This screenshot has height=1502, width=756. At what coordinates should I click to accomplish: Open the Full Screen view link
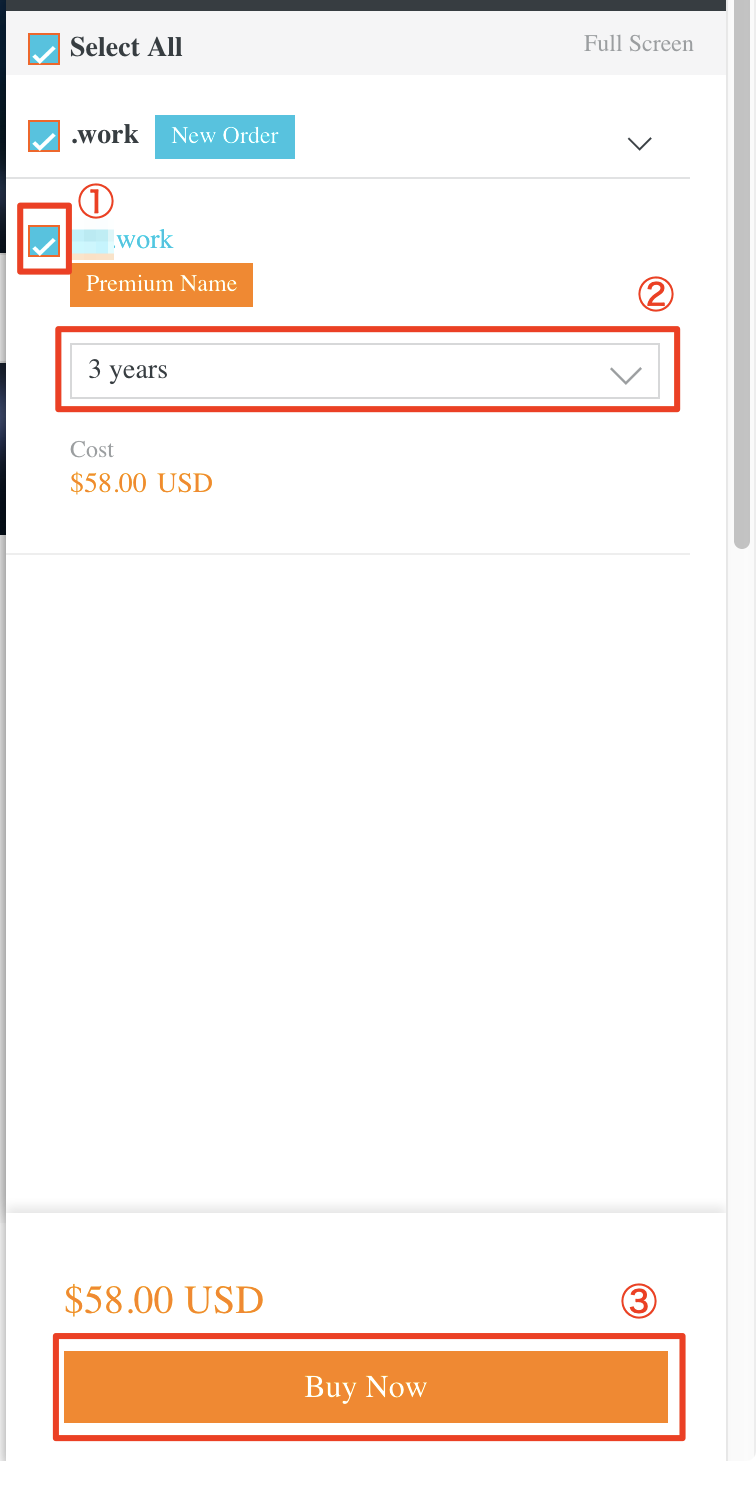(x=638, y=44)
